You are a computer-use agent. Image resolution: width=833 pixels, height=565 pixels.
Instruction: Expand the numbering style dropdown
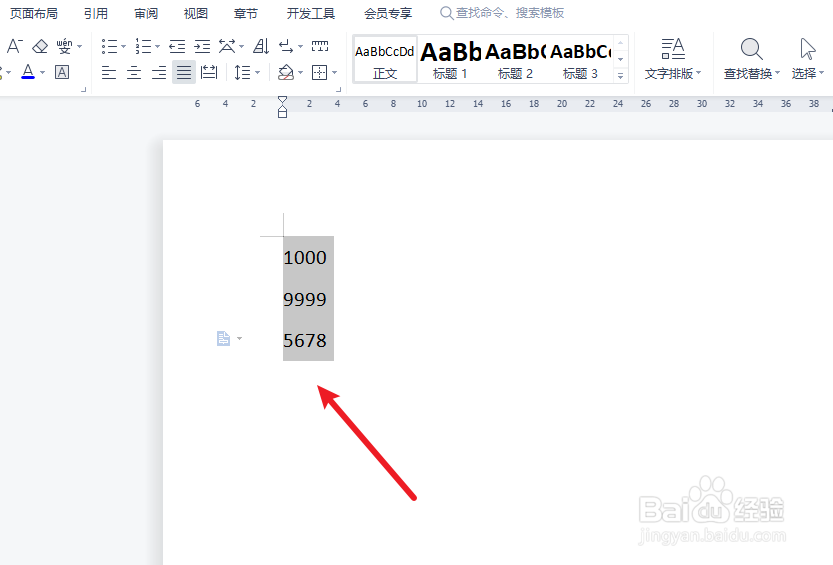[157, 47]
